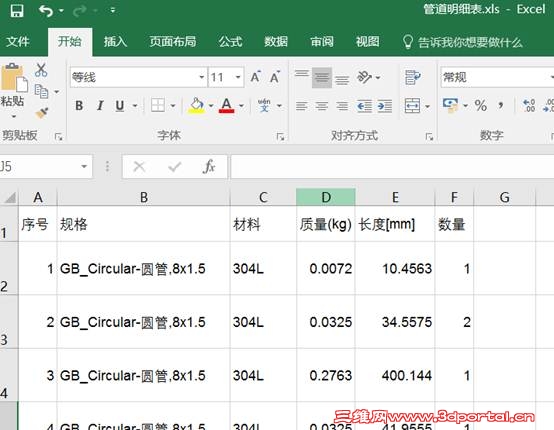Toggle underline formatting
The height and width of the screenshot is (430, 554).
(120, 105)
